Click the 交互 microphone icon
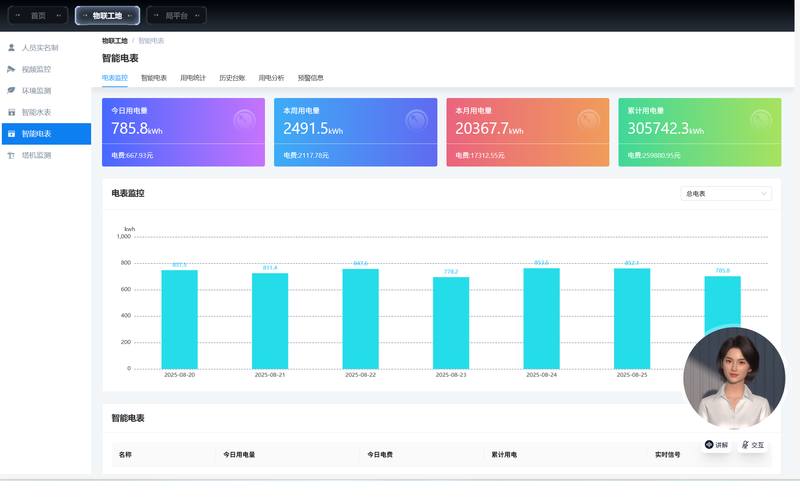 (x=745, y=445)
